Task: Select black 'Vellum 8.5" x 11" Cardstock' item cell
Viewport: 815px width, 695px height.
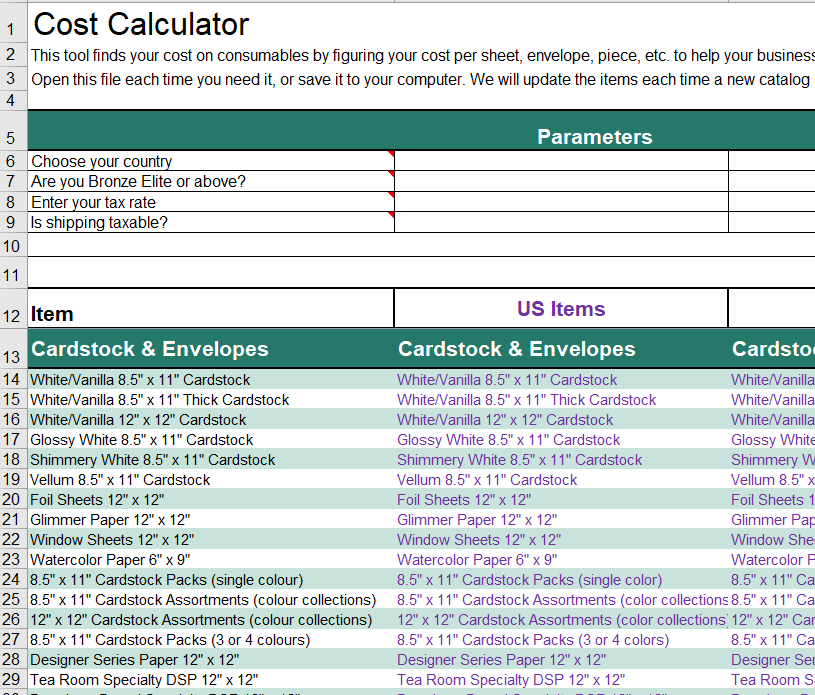Action: (120, 480)
